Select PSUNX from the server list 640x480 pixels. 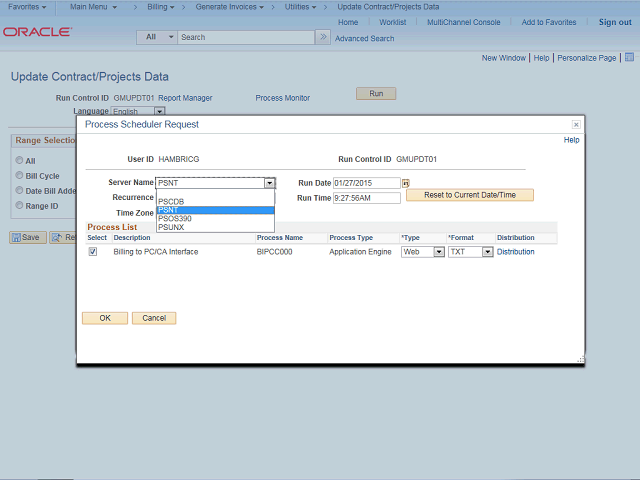tap(171, 227)
